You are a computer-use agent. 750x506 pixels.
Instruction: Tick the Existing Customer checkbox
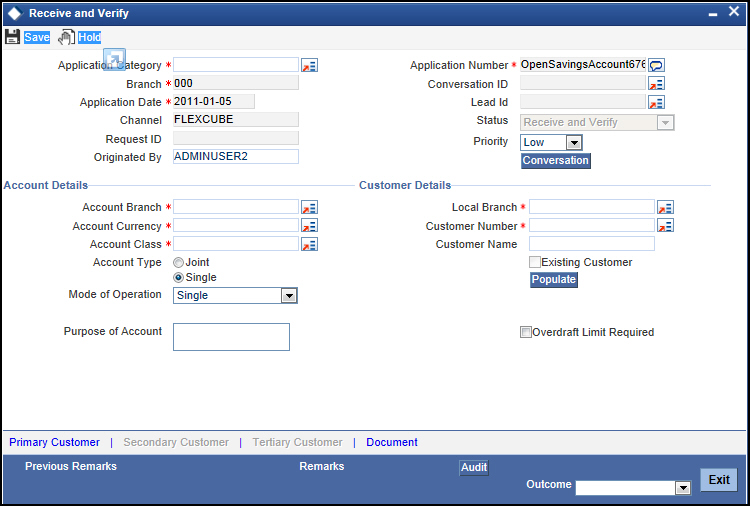pos(535,262)
